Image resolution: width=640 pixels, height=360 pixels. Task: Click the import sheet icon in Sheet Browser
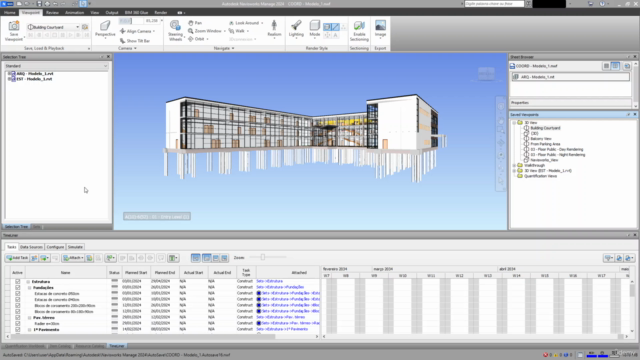(627, 66)
